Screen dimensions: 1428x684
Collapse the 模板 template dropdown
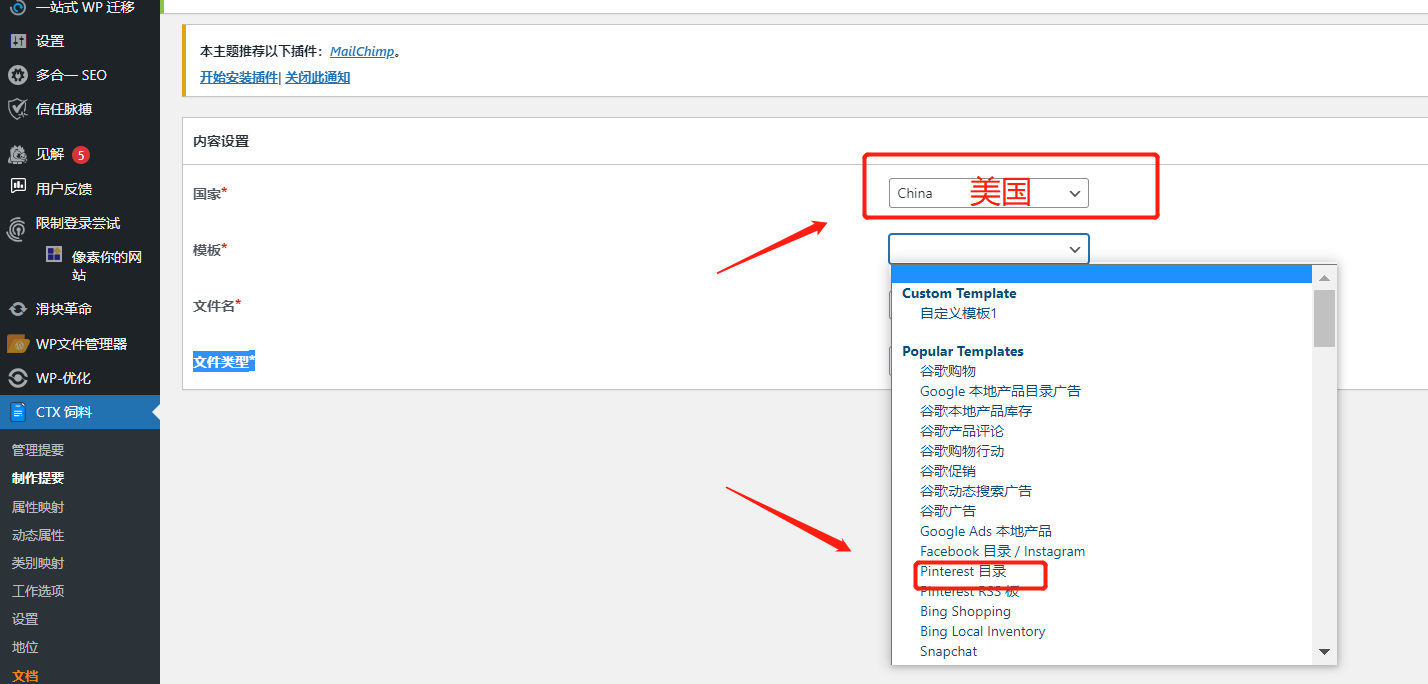pyautogui.click(x=987, y=249)
